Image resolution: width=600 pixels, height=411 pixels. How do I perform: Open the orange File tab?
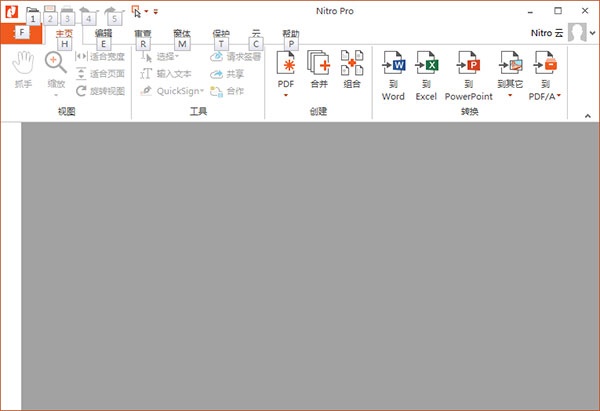(x=21, y=33)
